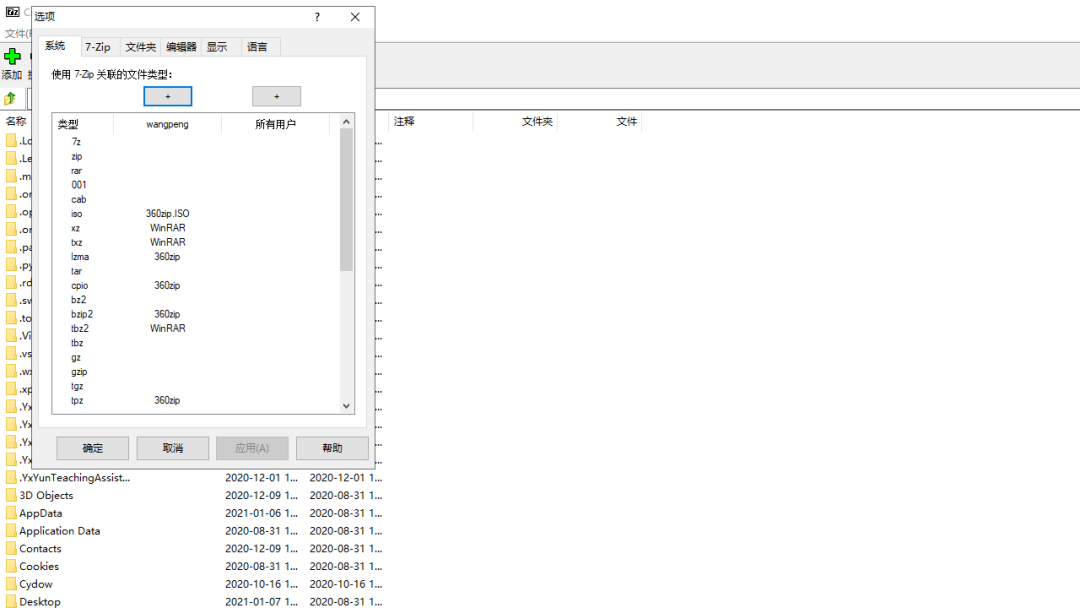Click the 7-Zip app icon in title bar
This screenshot has width=1080, height=608.
point(12,12)
